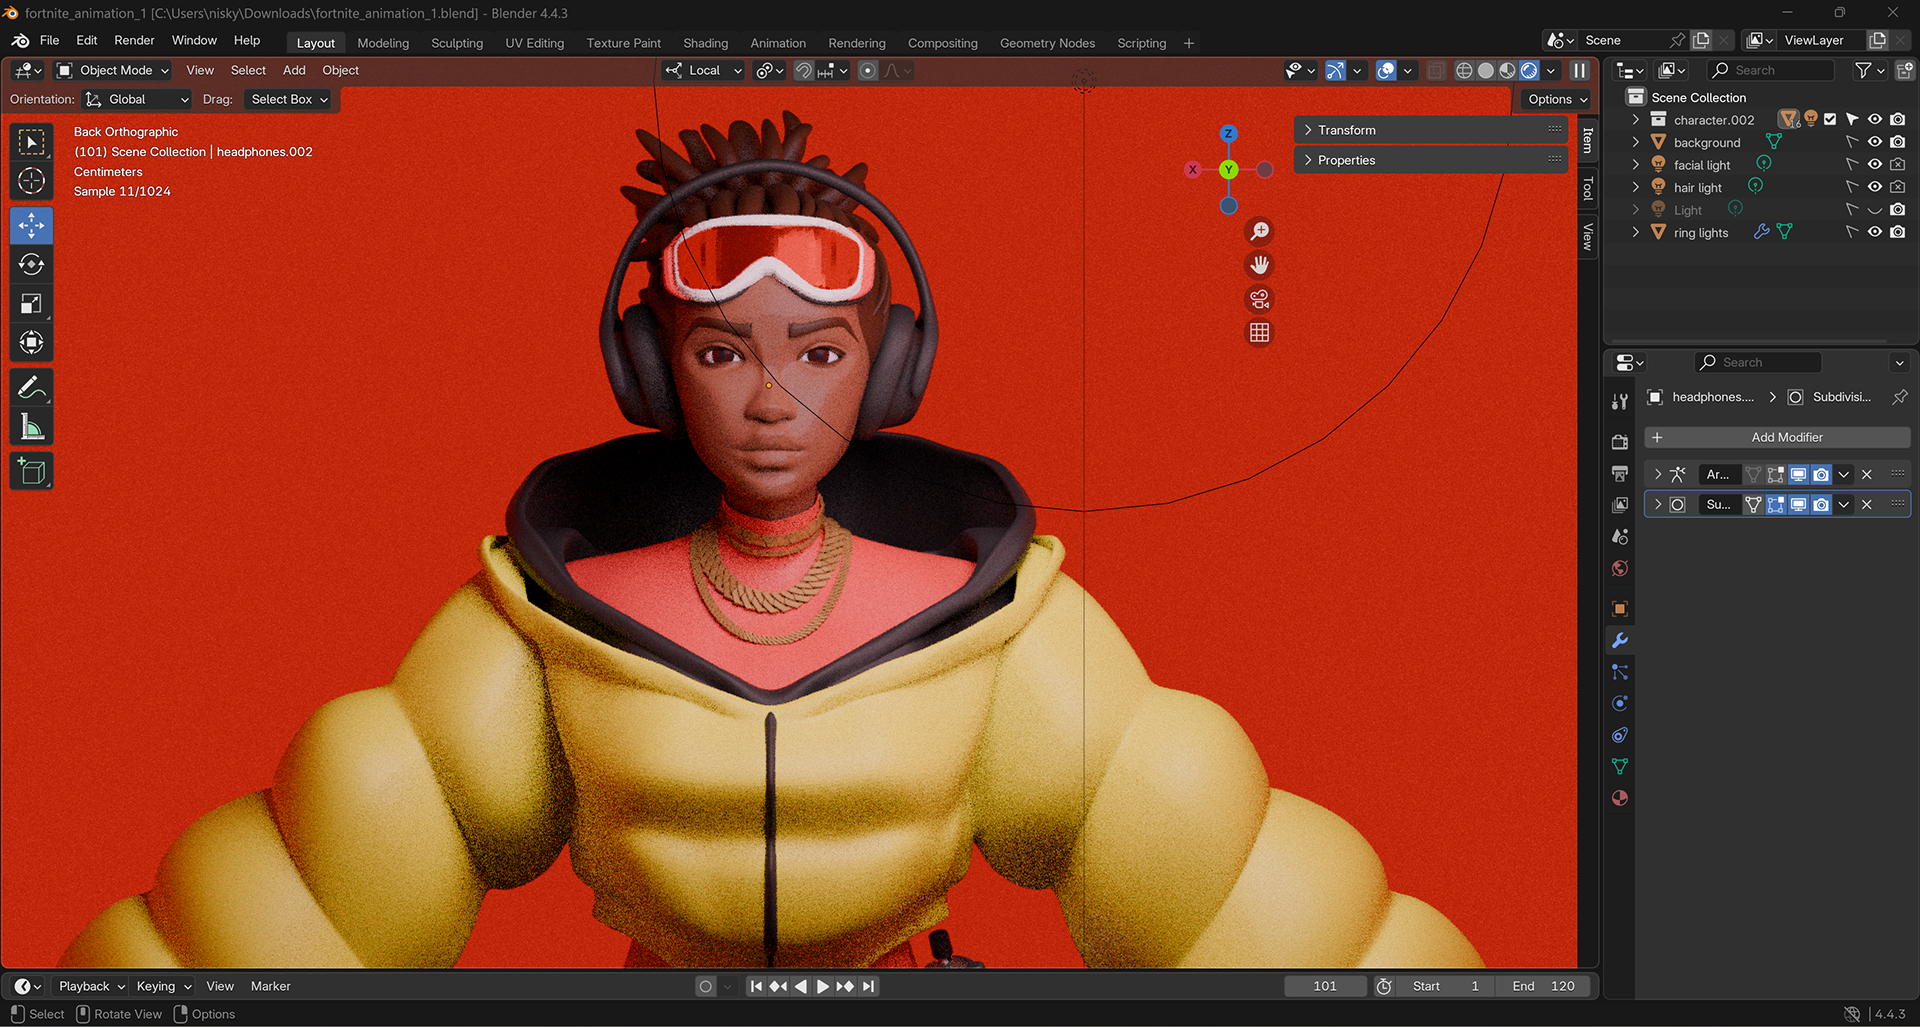Image resolution: width=1920 pixels, height=1027 pixels.
Task: Toggle hair light viewport visibility
Action: click(x=1875, y=187)
